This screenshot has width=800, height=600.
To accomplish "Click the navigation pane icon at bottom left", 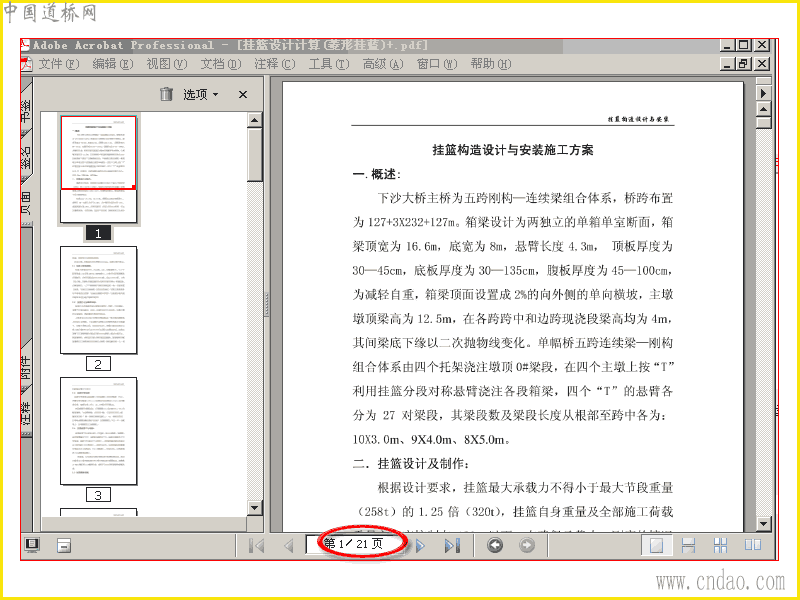I will 32,545.
